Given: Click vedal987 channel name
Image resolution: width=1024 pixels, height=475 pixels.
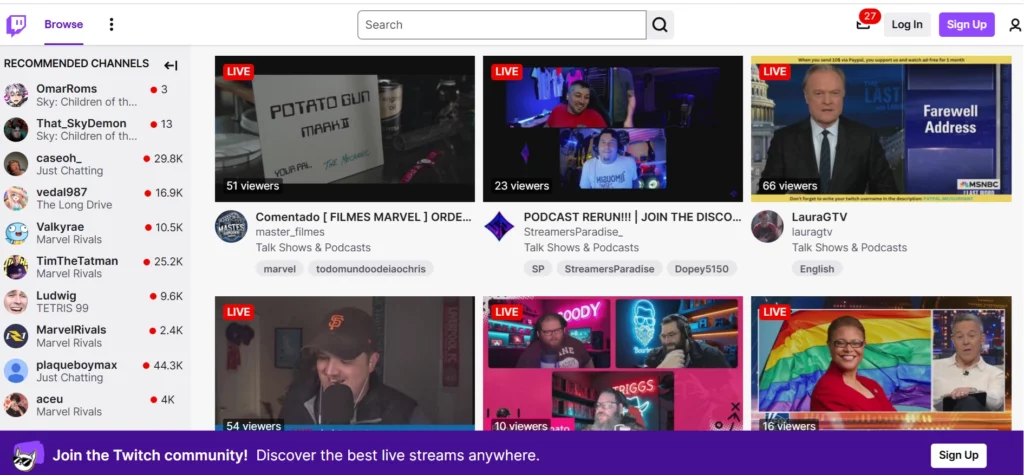Looking at the screenshot, I should click(x=61, y=192).
